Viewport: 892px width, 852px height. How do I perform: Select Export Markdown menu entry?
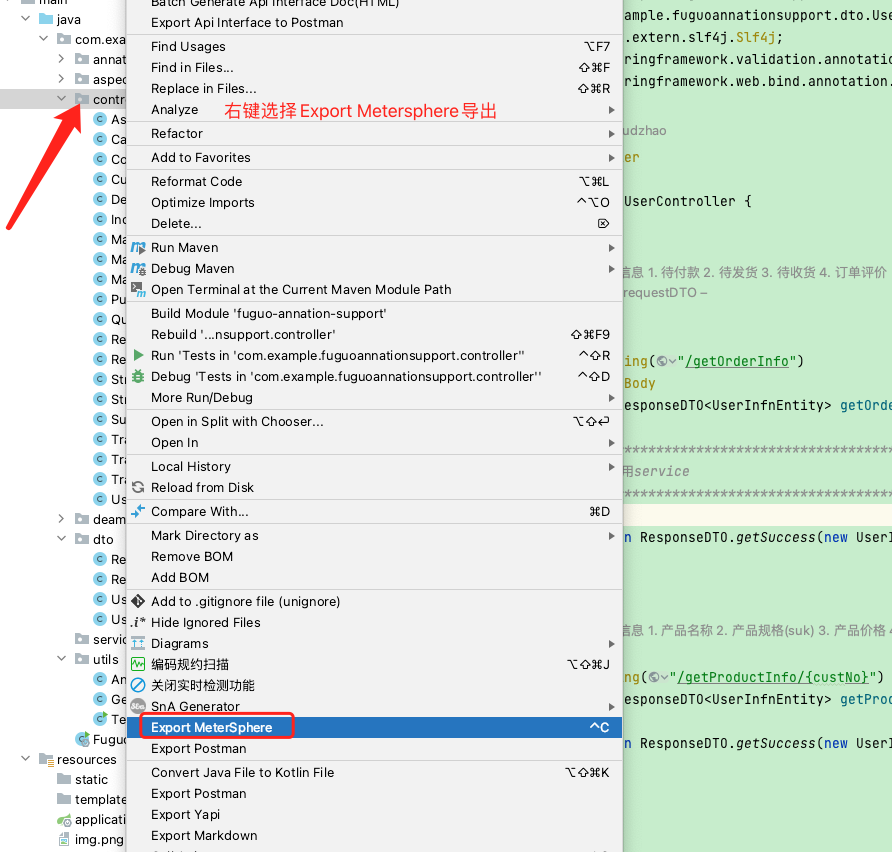pyautogui.click(x=374, y=836)
